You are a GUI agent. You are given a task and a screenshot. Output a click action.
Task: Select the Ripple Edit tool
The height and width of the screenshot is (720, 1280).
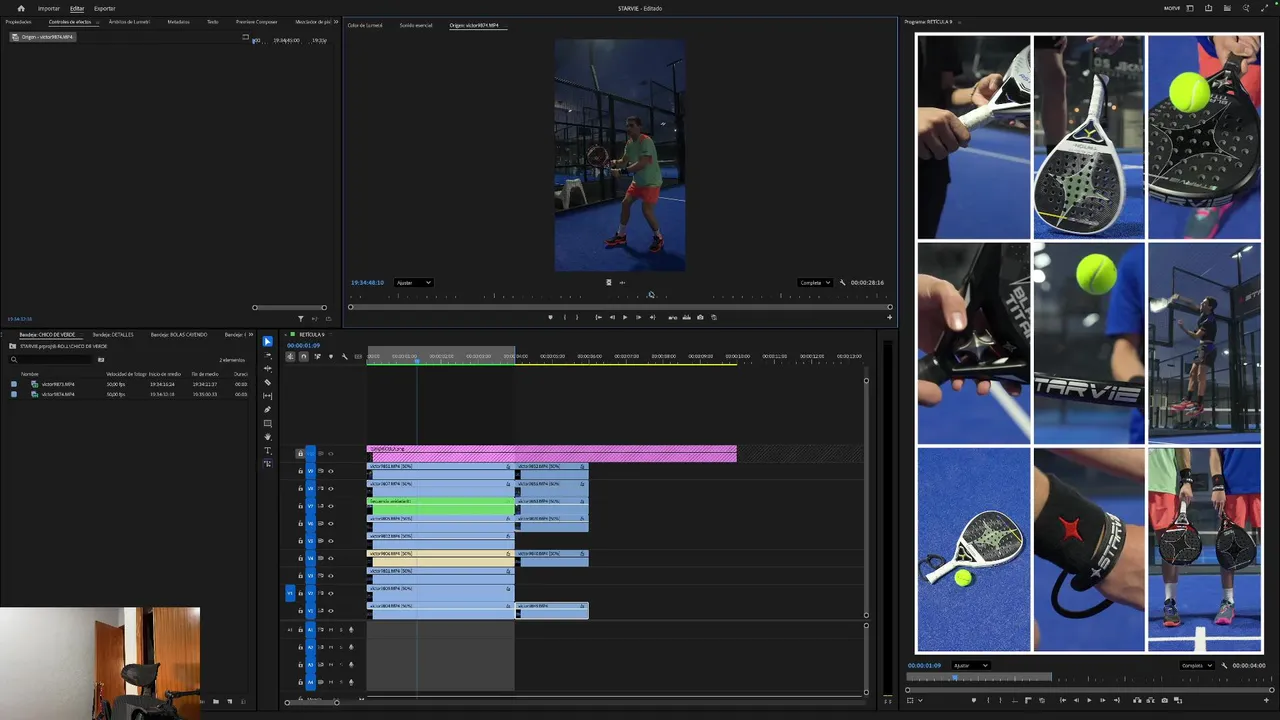pyautogui.click(x=267, y=369)
